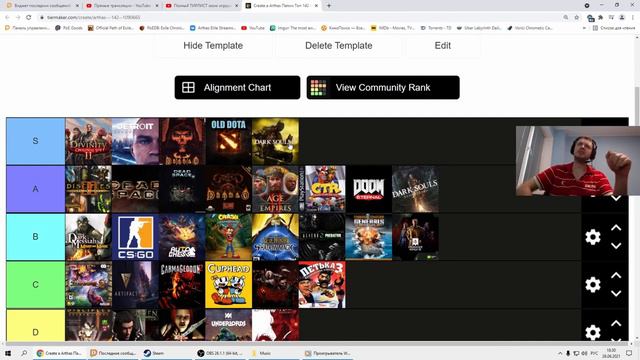Select the Петька 3 cover

322,284
